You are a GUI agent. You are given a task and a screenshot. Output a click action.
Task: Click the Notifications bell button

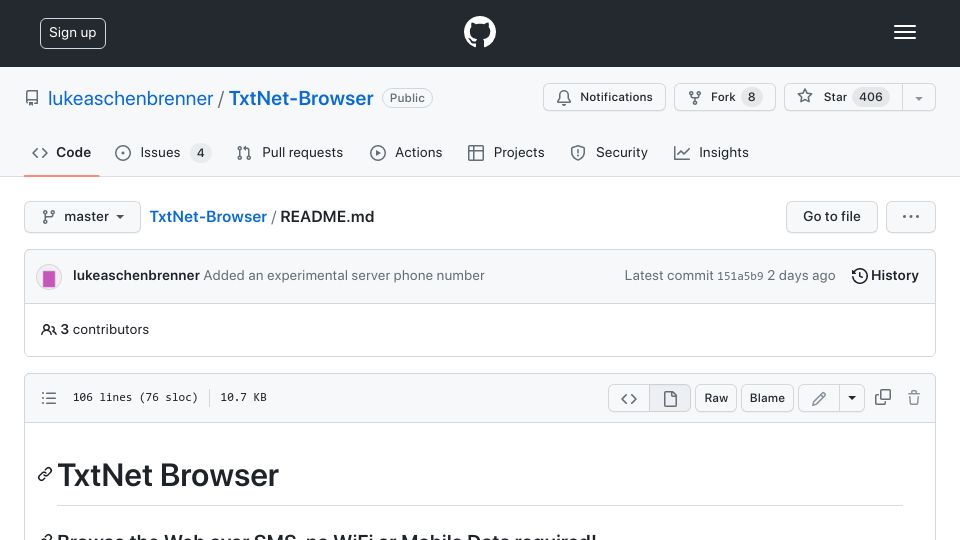click(x=604, y=97)
